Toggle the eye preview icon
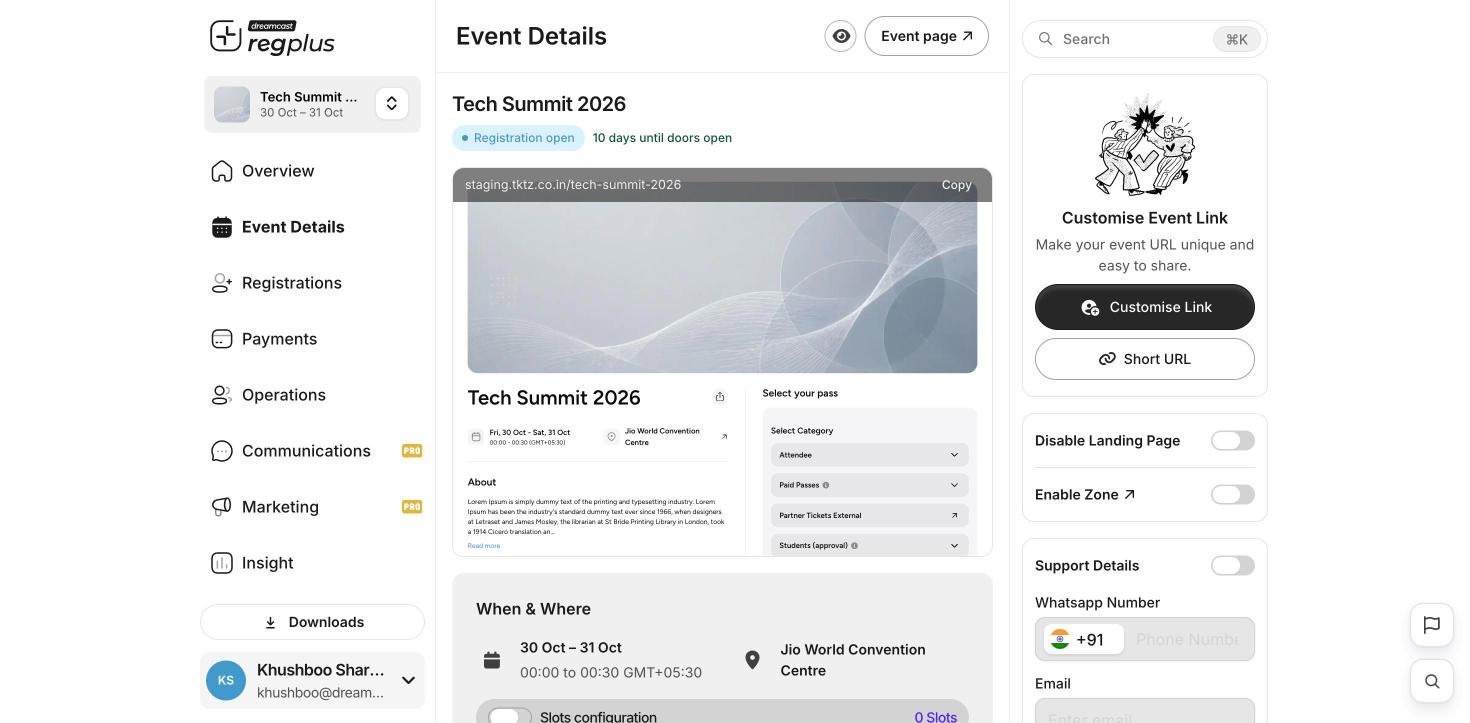This screenshot has height=723, width=1470. [x=841, y=36]
